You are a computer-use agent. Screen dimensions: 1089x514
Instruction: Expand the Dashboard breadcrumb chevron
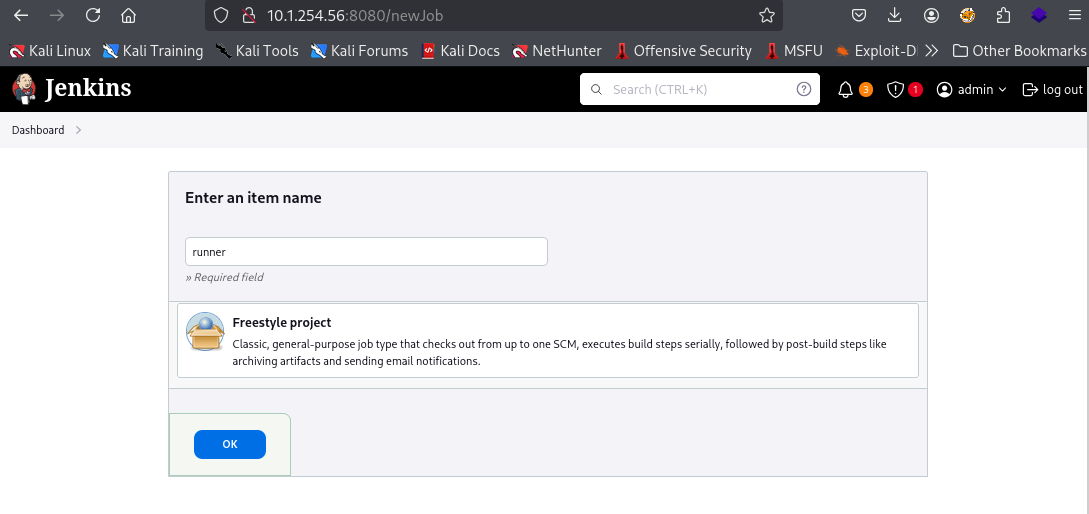78,130
